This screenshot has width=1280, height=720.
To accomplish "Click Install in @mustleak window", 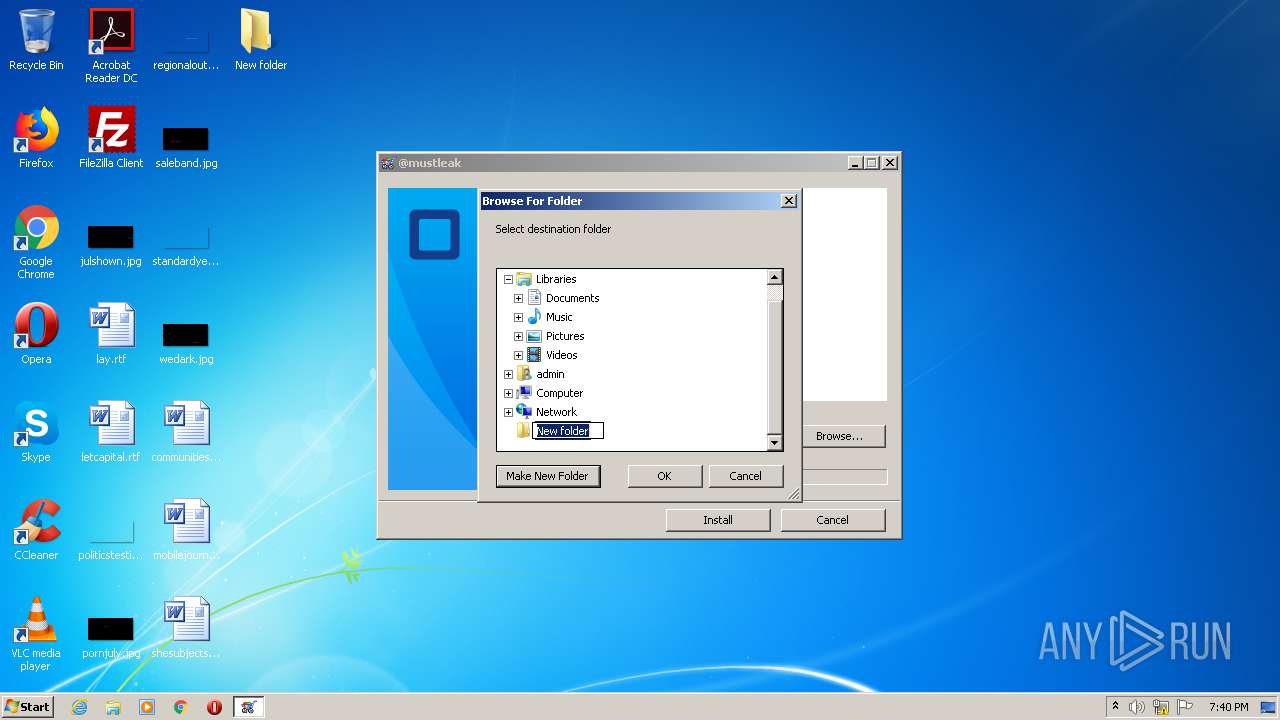I will pyautogui.click(x=718, y=520).
